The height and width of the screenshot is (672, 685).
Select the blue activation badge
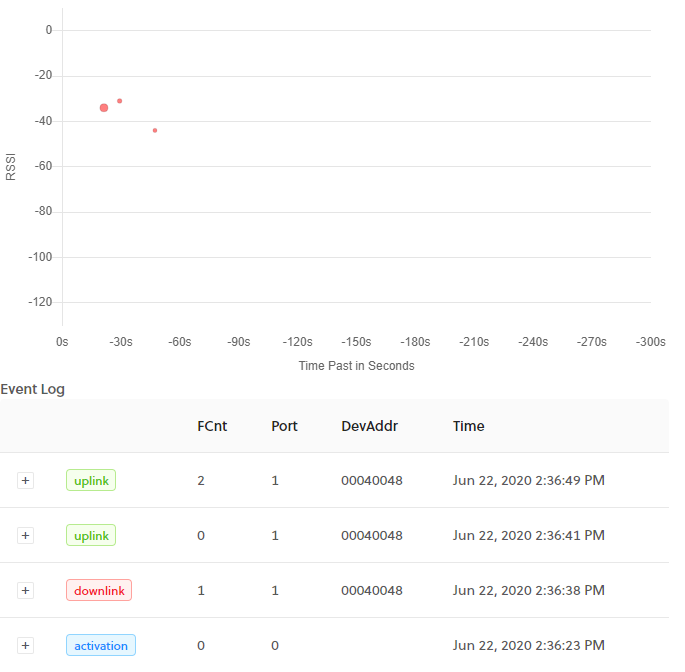(100, 646)
